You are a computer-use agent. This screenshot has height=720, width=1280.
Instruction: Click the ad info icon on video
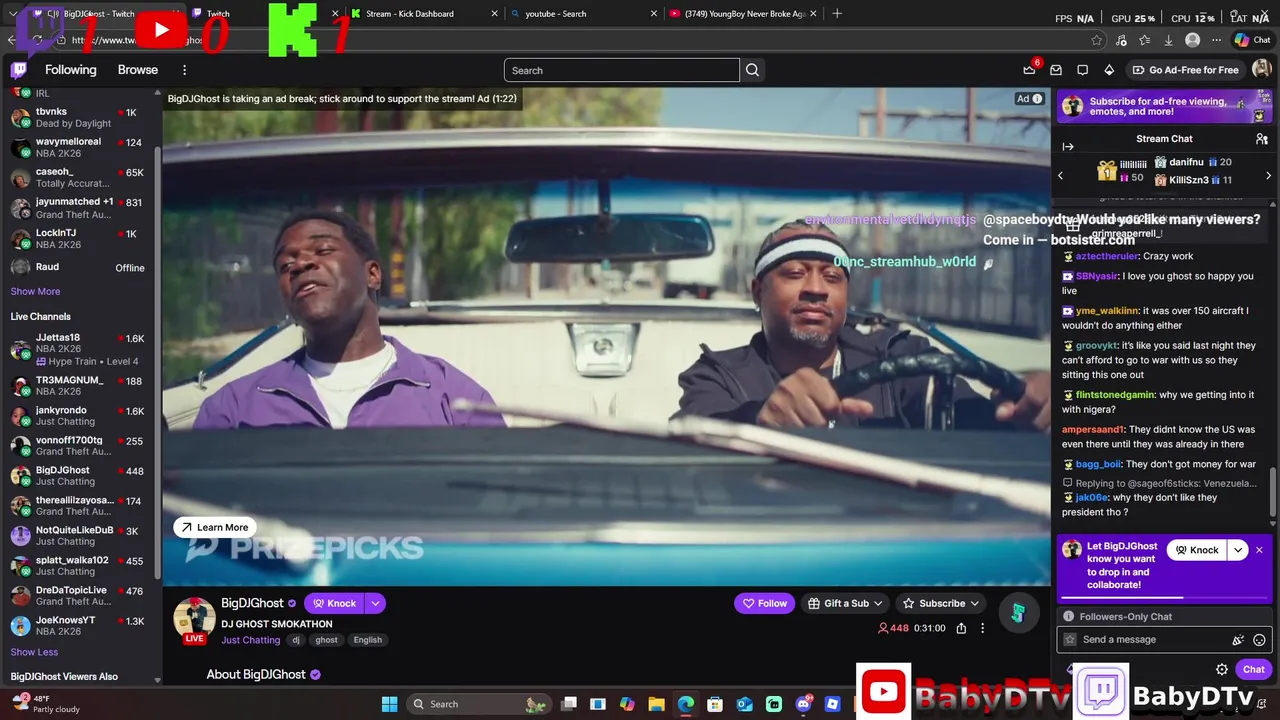1037,99
